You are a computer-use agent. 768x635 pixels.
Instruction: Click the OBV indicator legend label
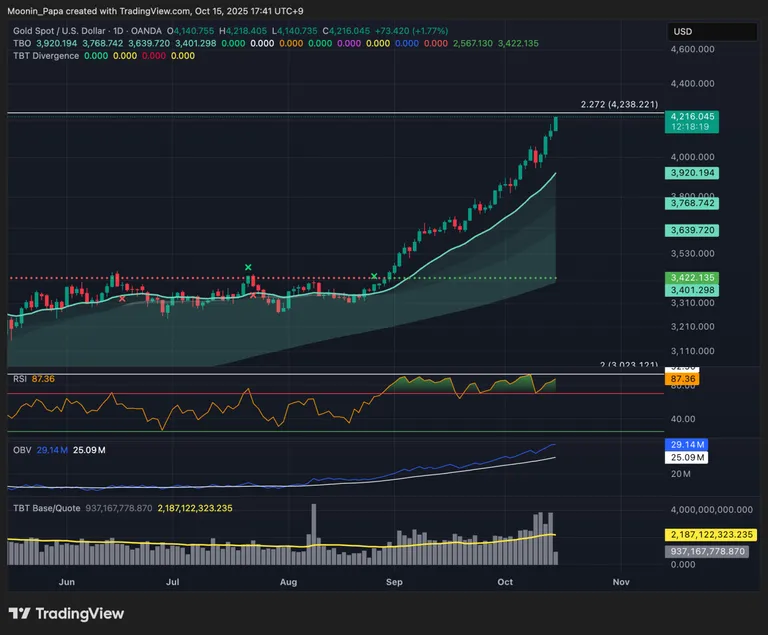[x=20, y=451]
